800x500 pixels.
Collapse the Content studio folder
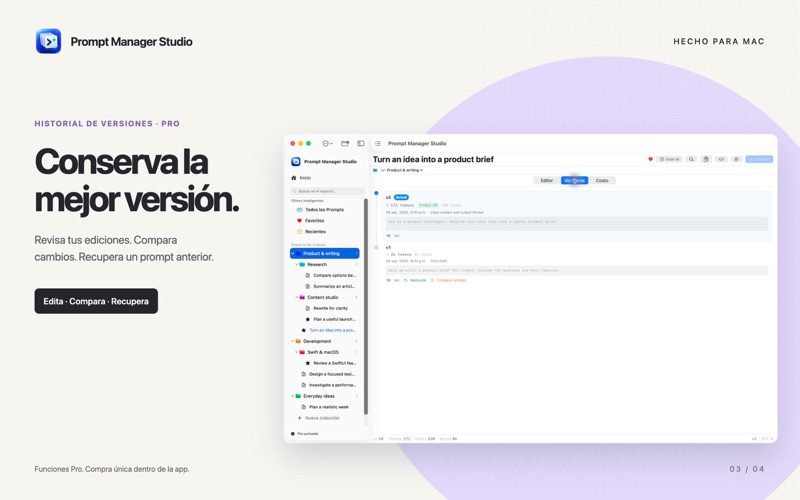[297, 297]
